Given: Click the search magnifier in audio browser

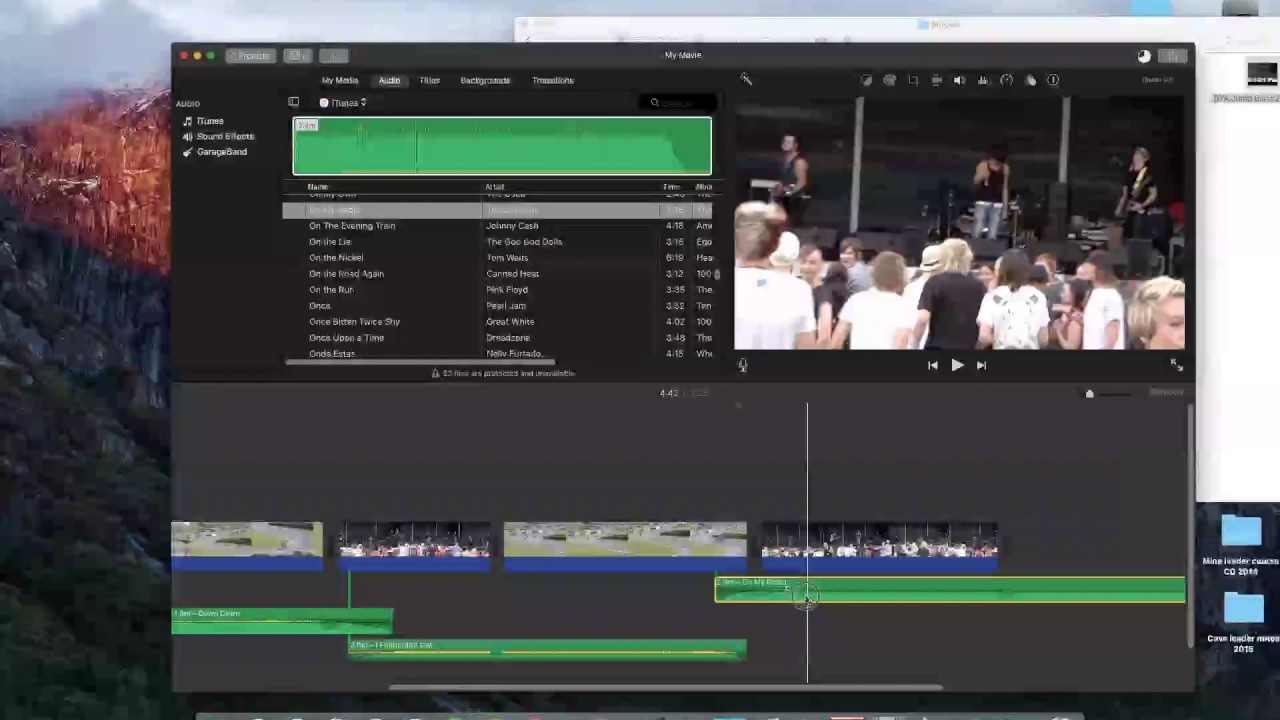Looking at the screenshot, I should [655, 103].
